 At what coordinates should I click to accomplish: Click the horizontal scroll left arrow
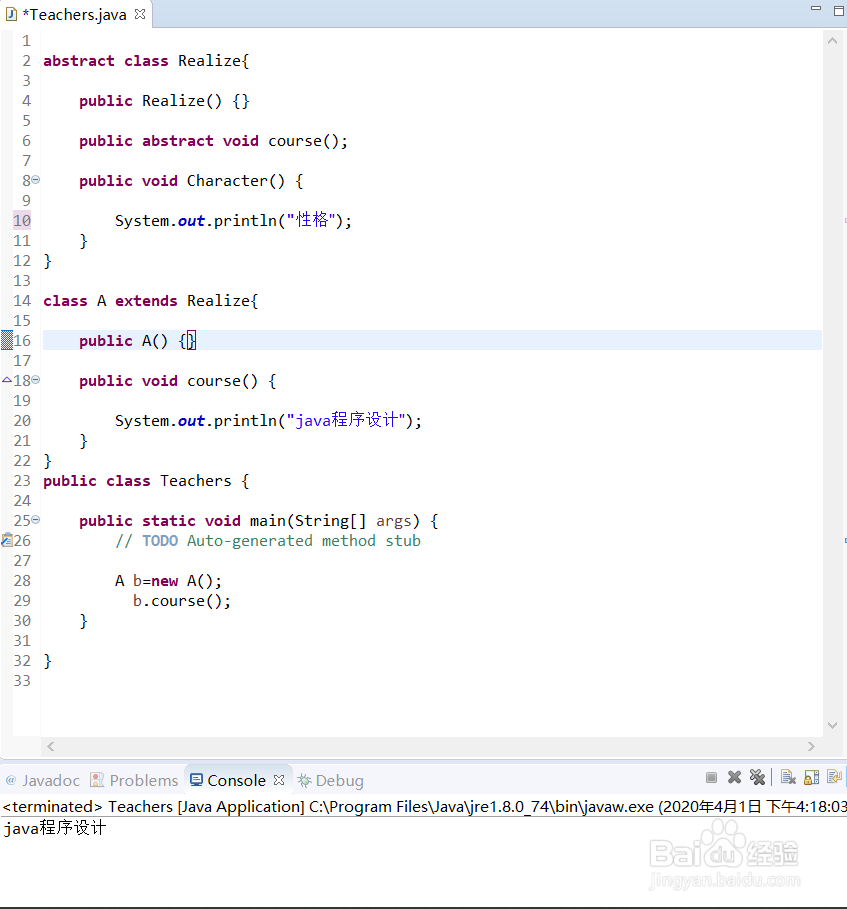coord(50,746)
